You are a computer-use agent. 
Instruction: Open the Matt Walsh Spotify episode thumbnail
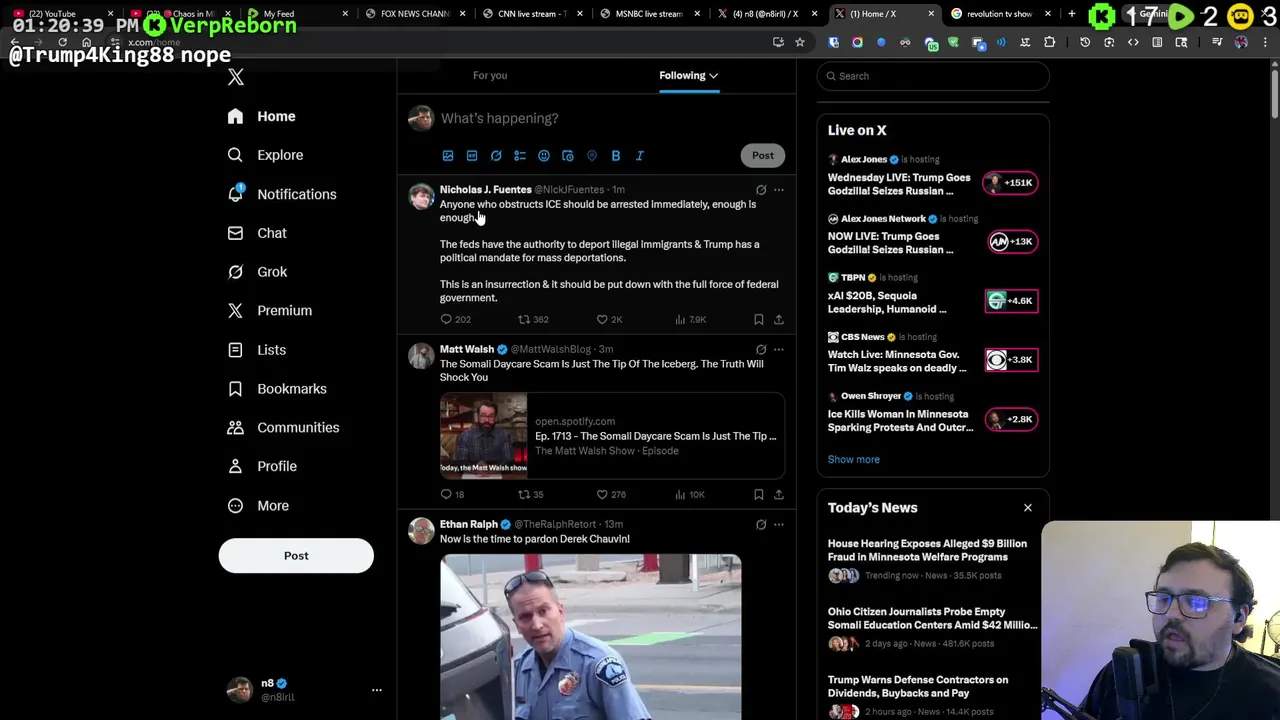coord(484,436)
